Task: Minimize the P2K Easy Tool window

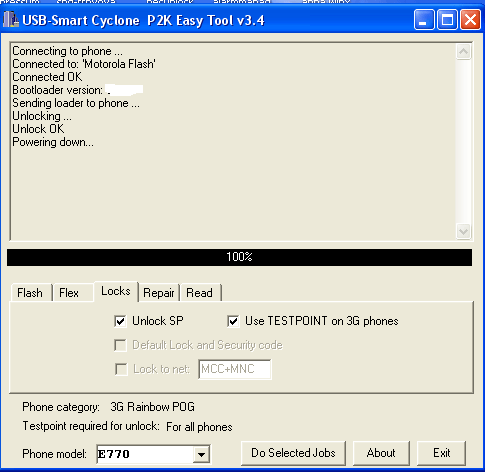Action: 424,20
